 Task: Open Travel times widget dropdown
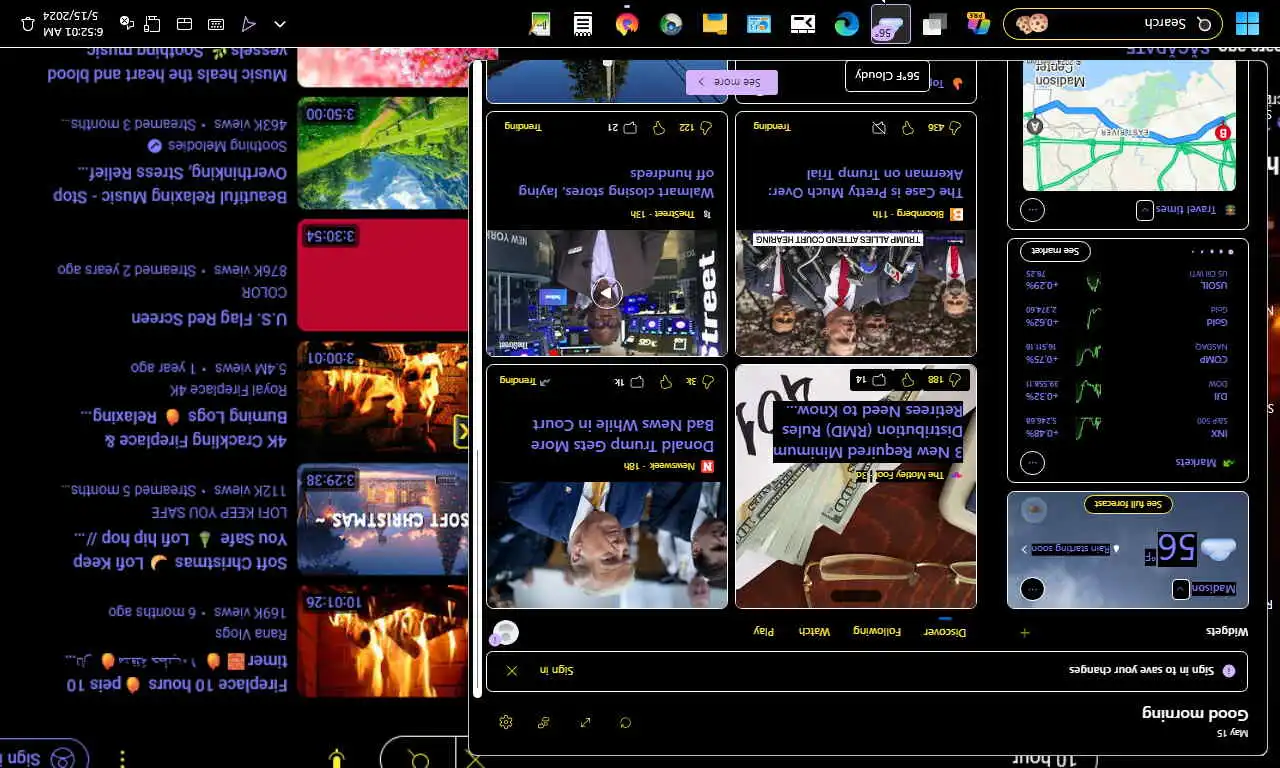1144,210
